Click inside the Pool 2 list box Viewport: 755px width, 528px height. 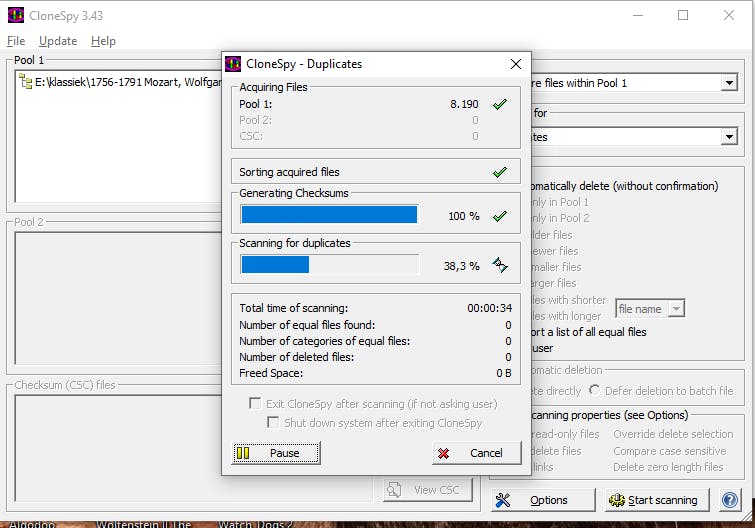(118, 298)
